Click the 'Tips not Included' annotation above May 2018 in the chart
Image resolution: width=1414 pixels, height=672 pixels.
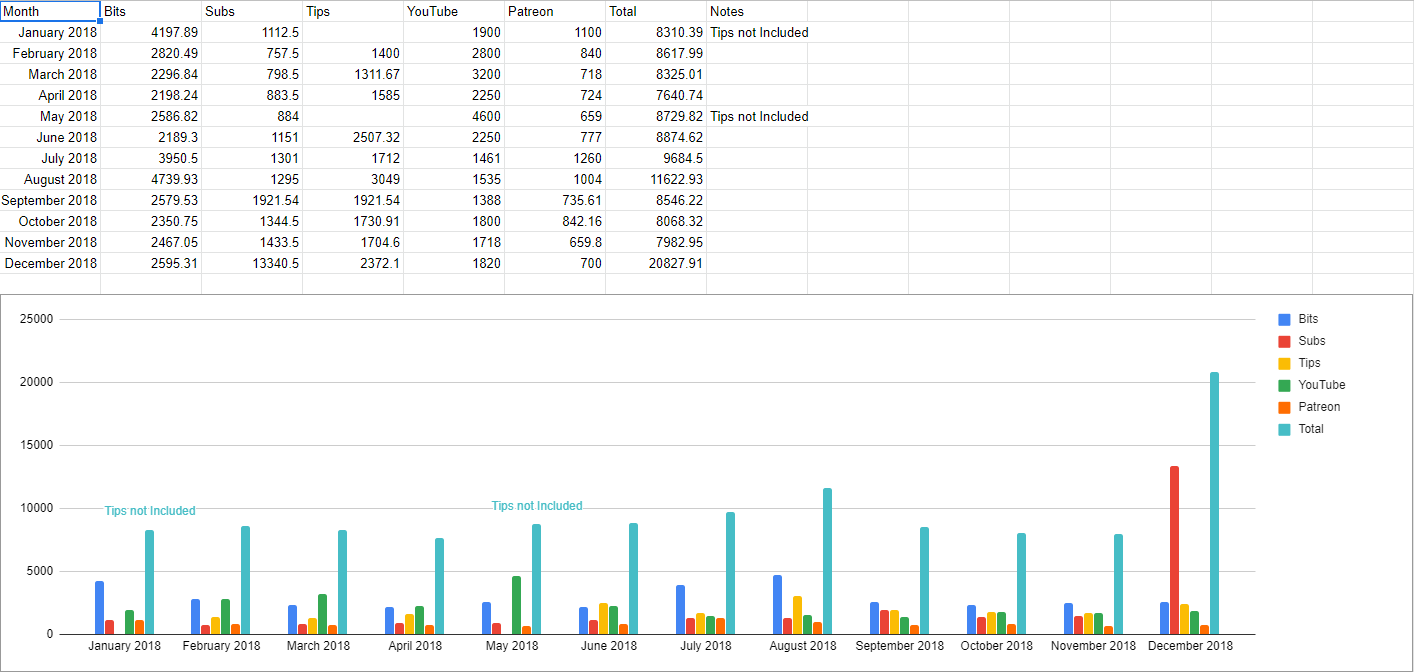tap(537, 506)
